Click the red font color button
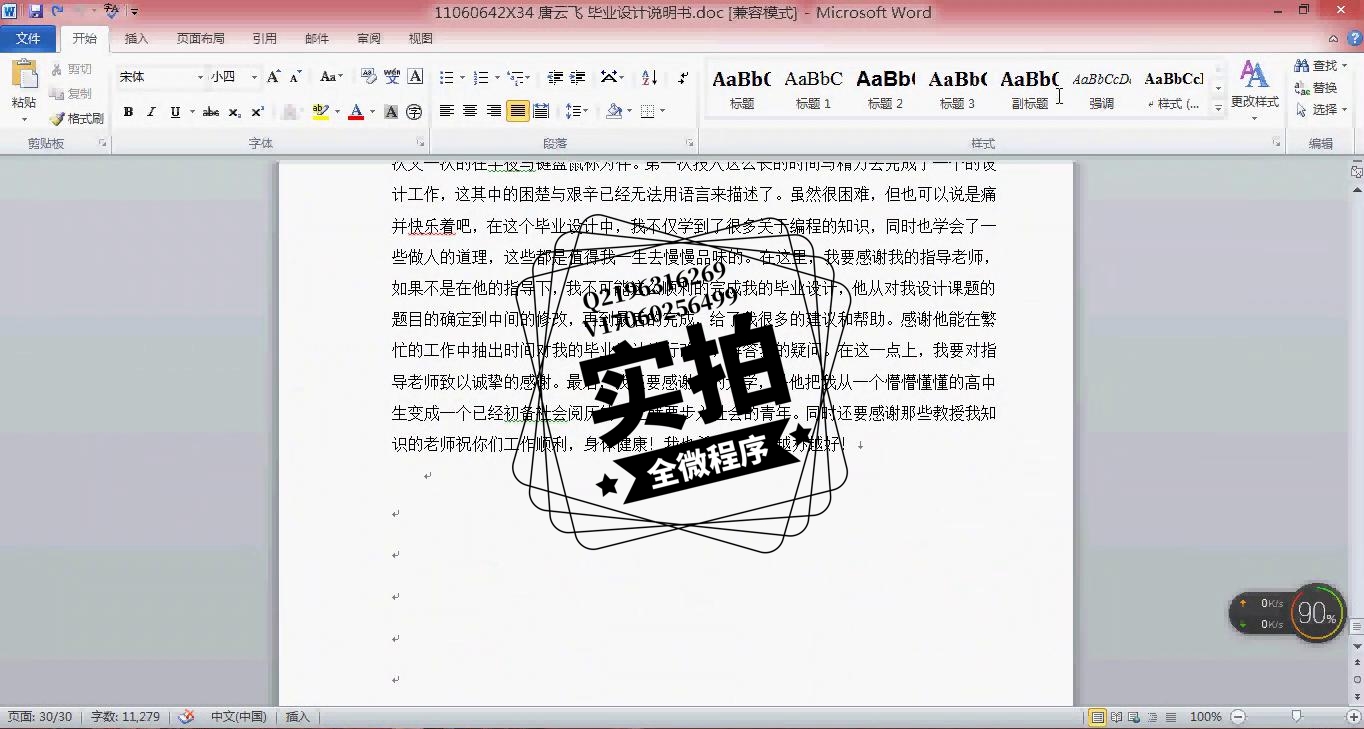Viewport: 1364px width, 729px height. [355, 112]
